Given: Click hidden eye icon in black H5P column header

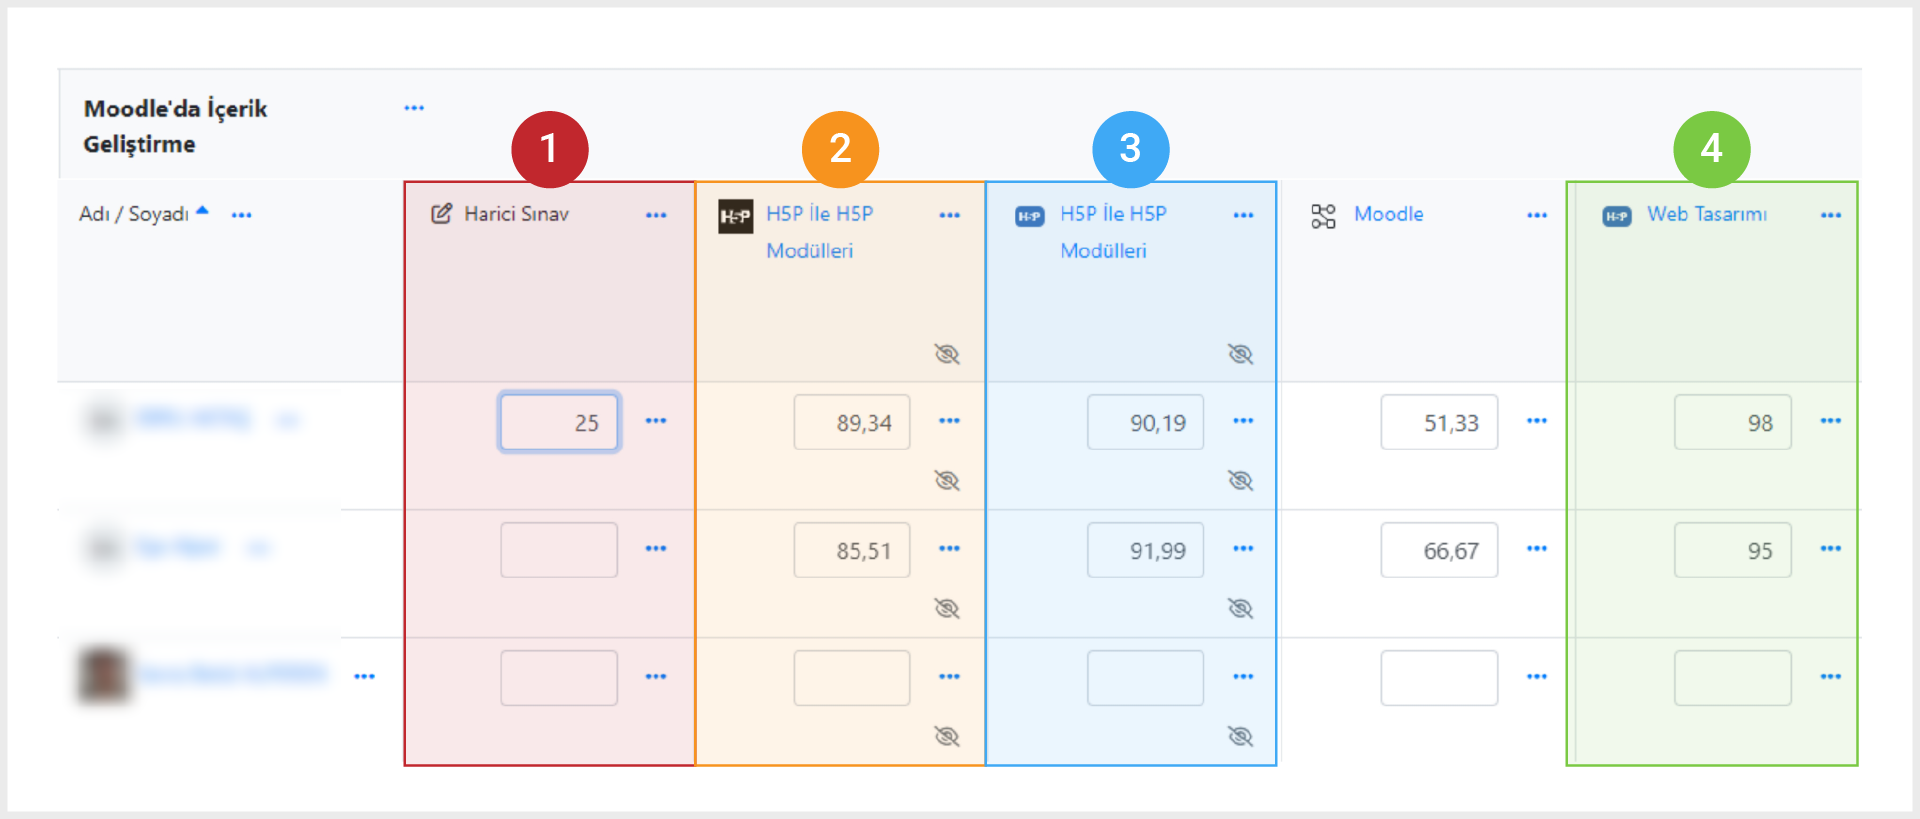Looking at the screenshot, I should [946, 354].
